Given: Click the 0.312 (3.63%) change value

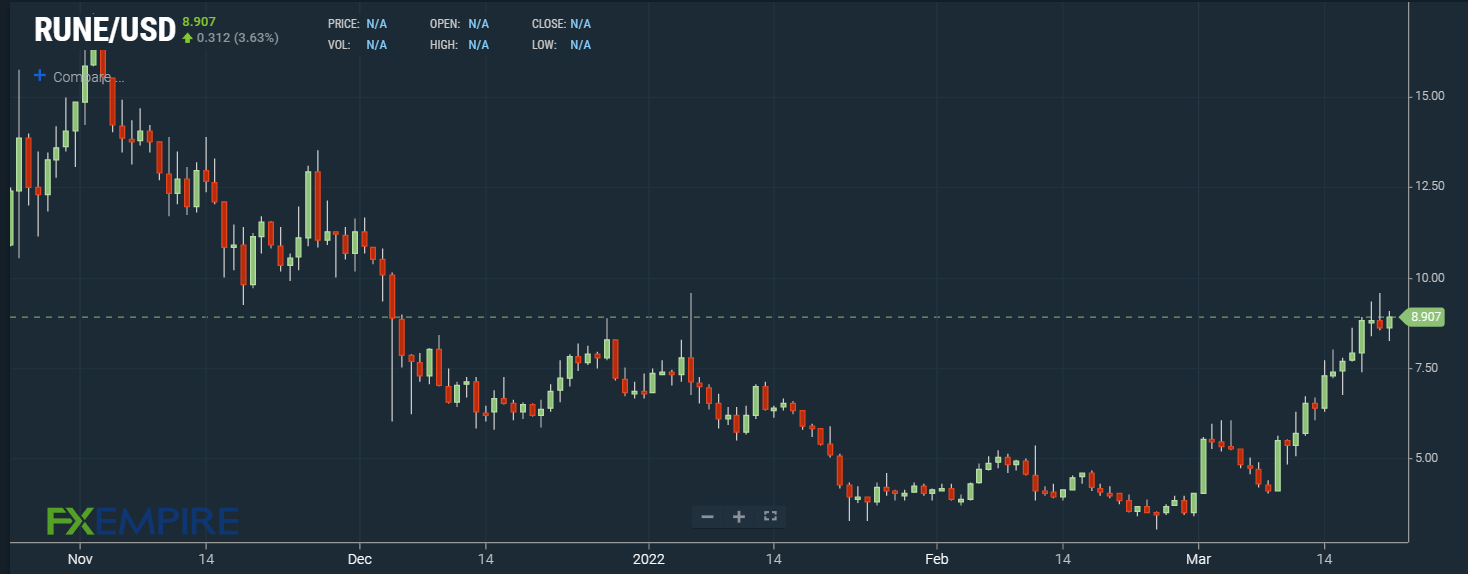Looking at the screenshot, I should point(237,38).
